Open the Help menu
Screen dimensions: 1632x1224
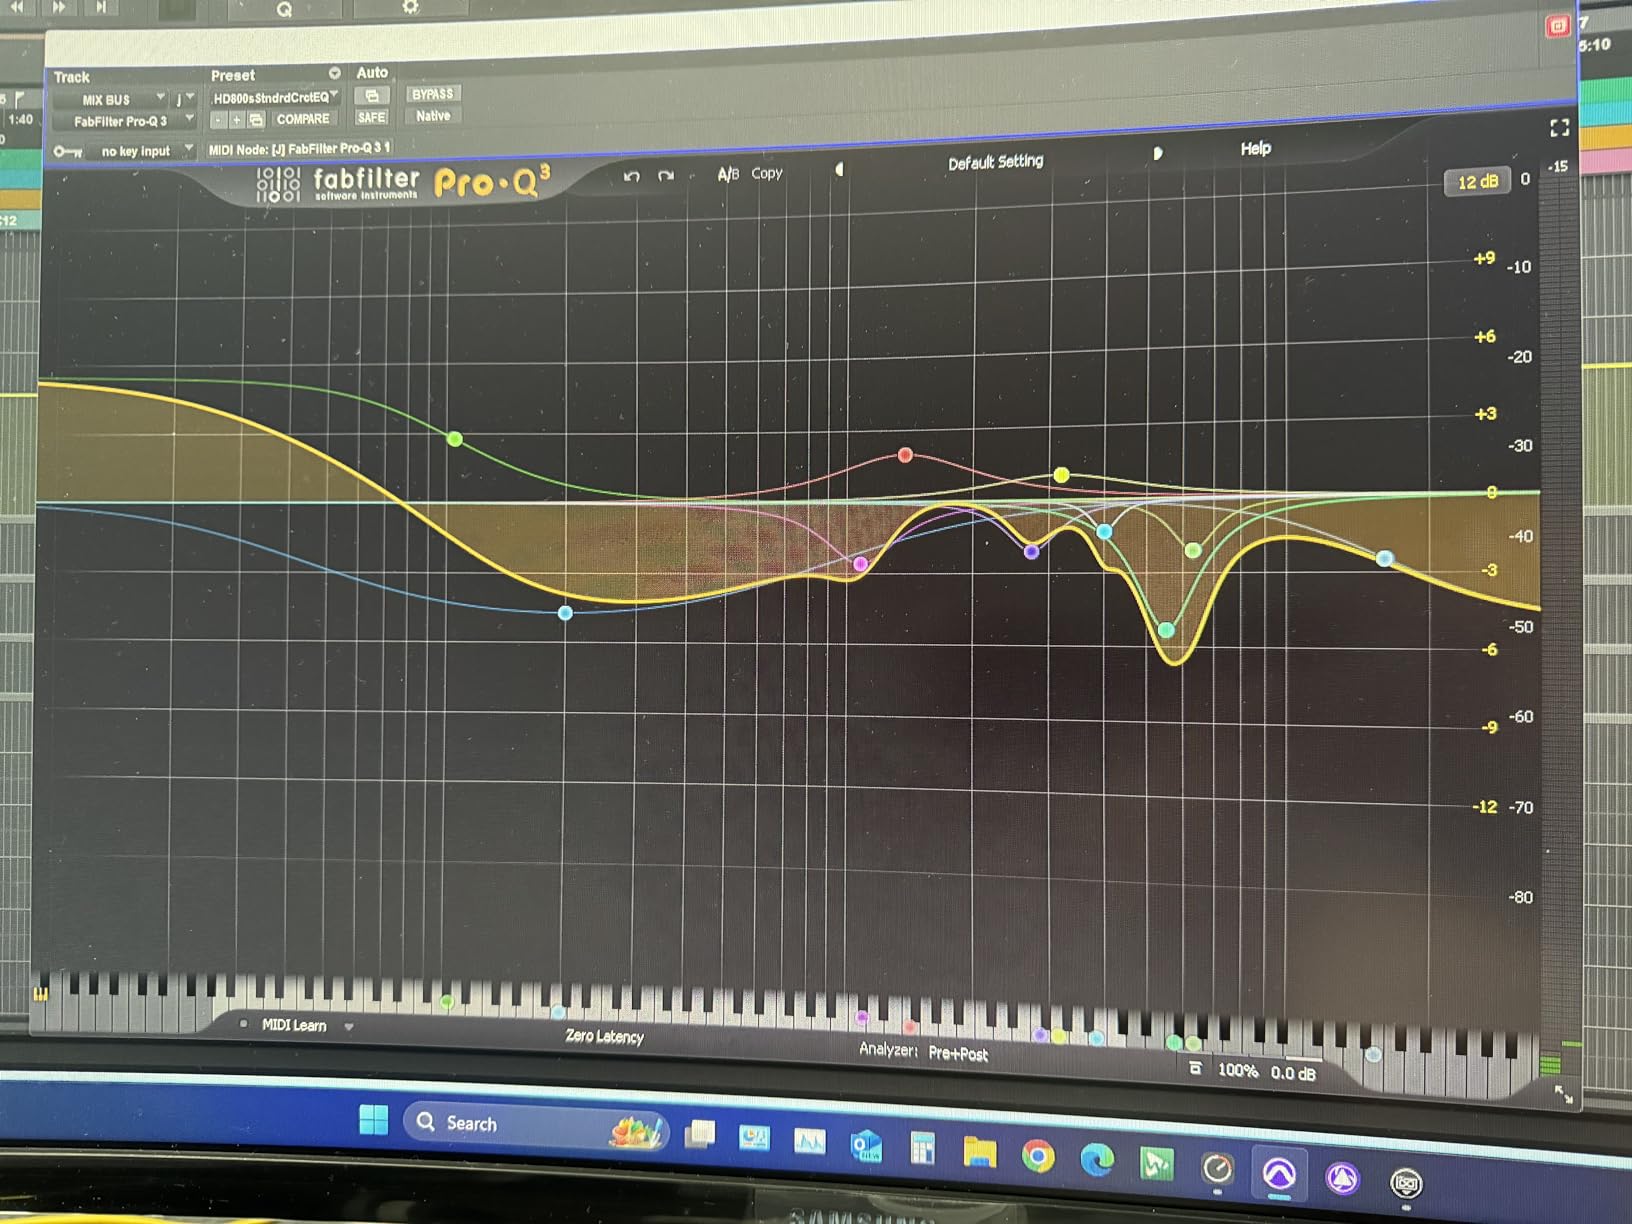(1256, 149)
